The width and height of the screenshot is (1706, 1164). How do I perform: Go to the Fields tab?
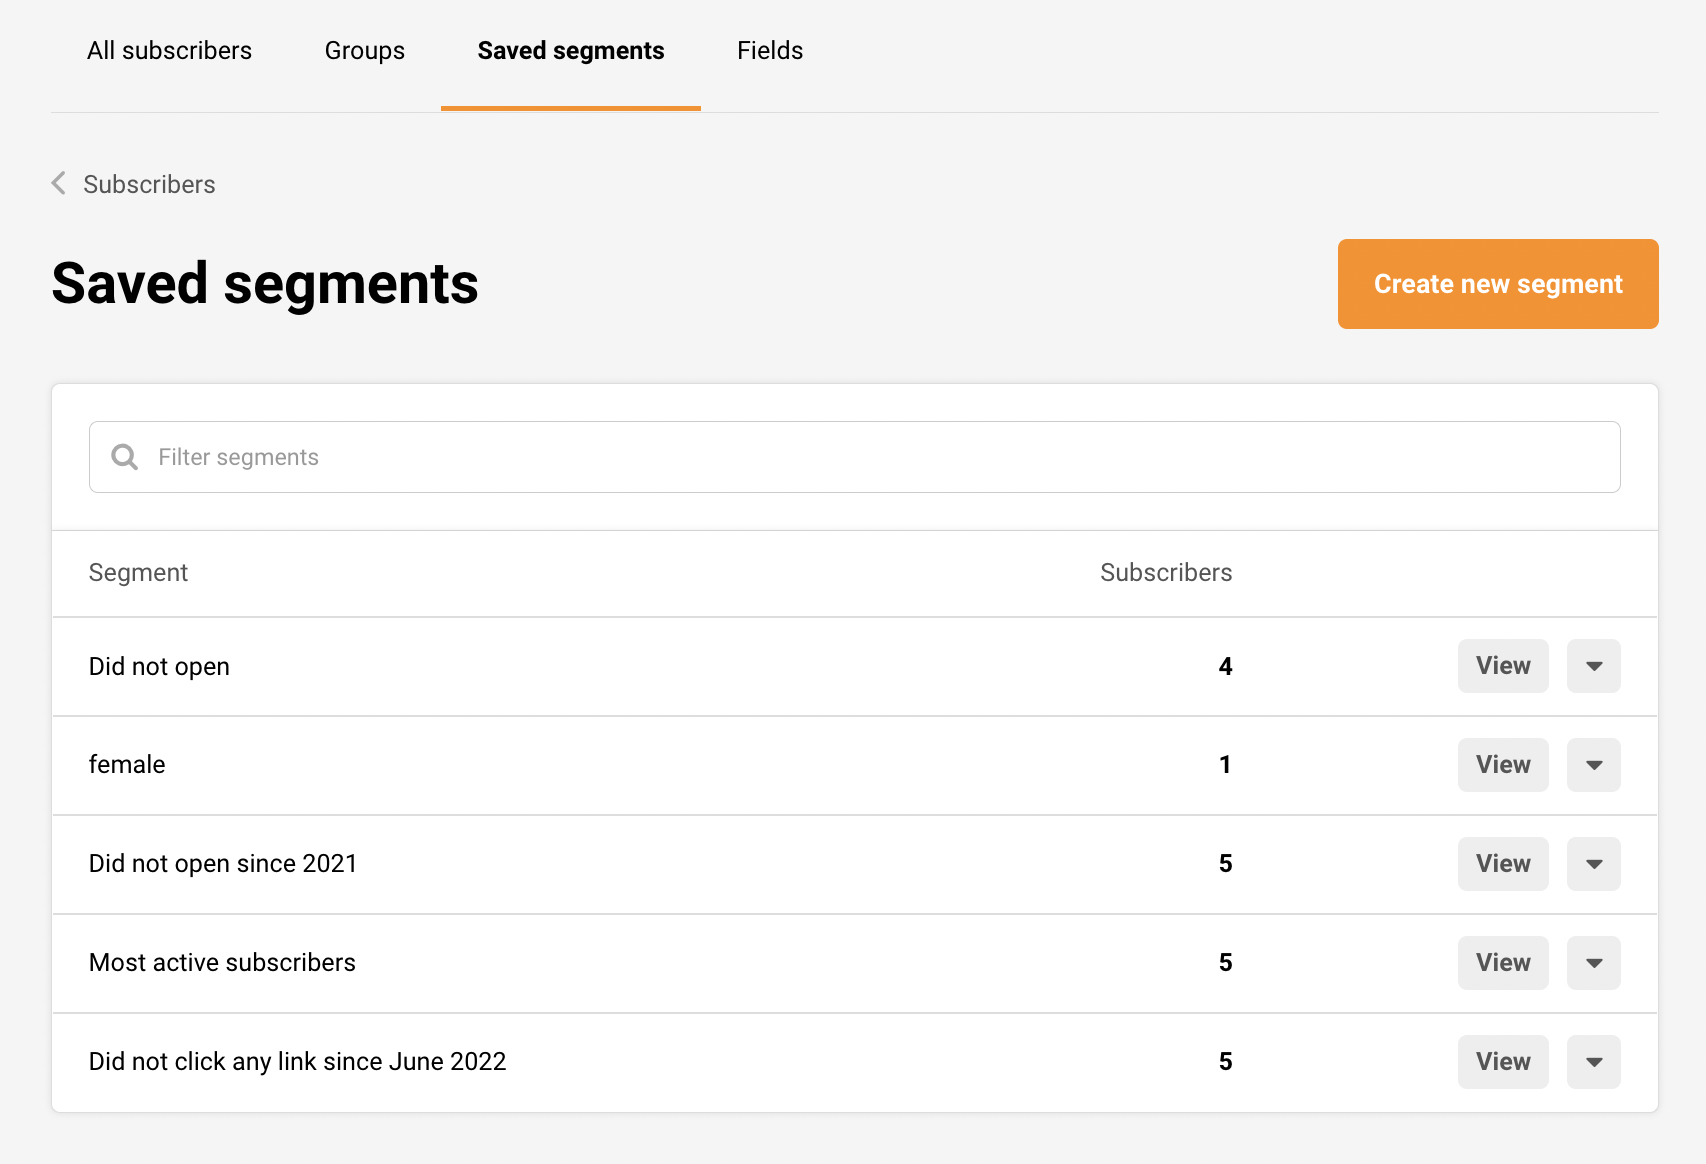pos(769,51)
